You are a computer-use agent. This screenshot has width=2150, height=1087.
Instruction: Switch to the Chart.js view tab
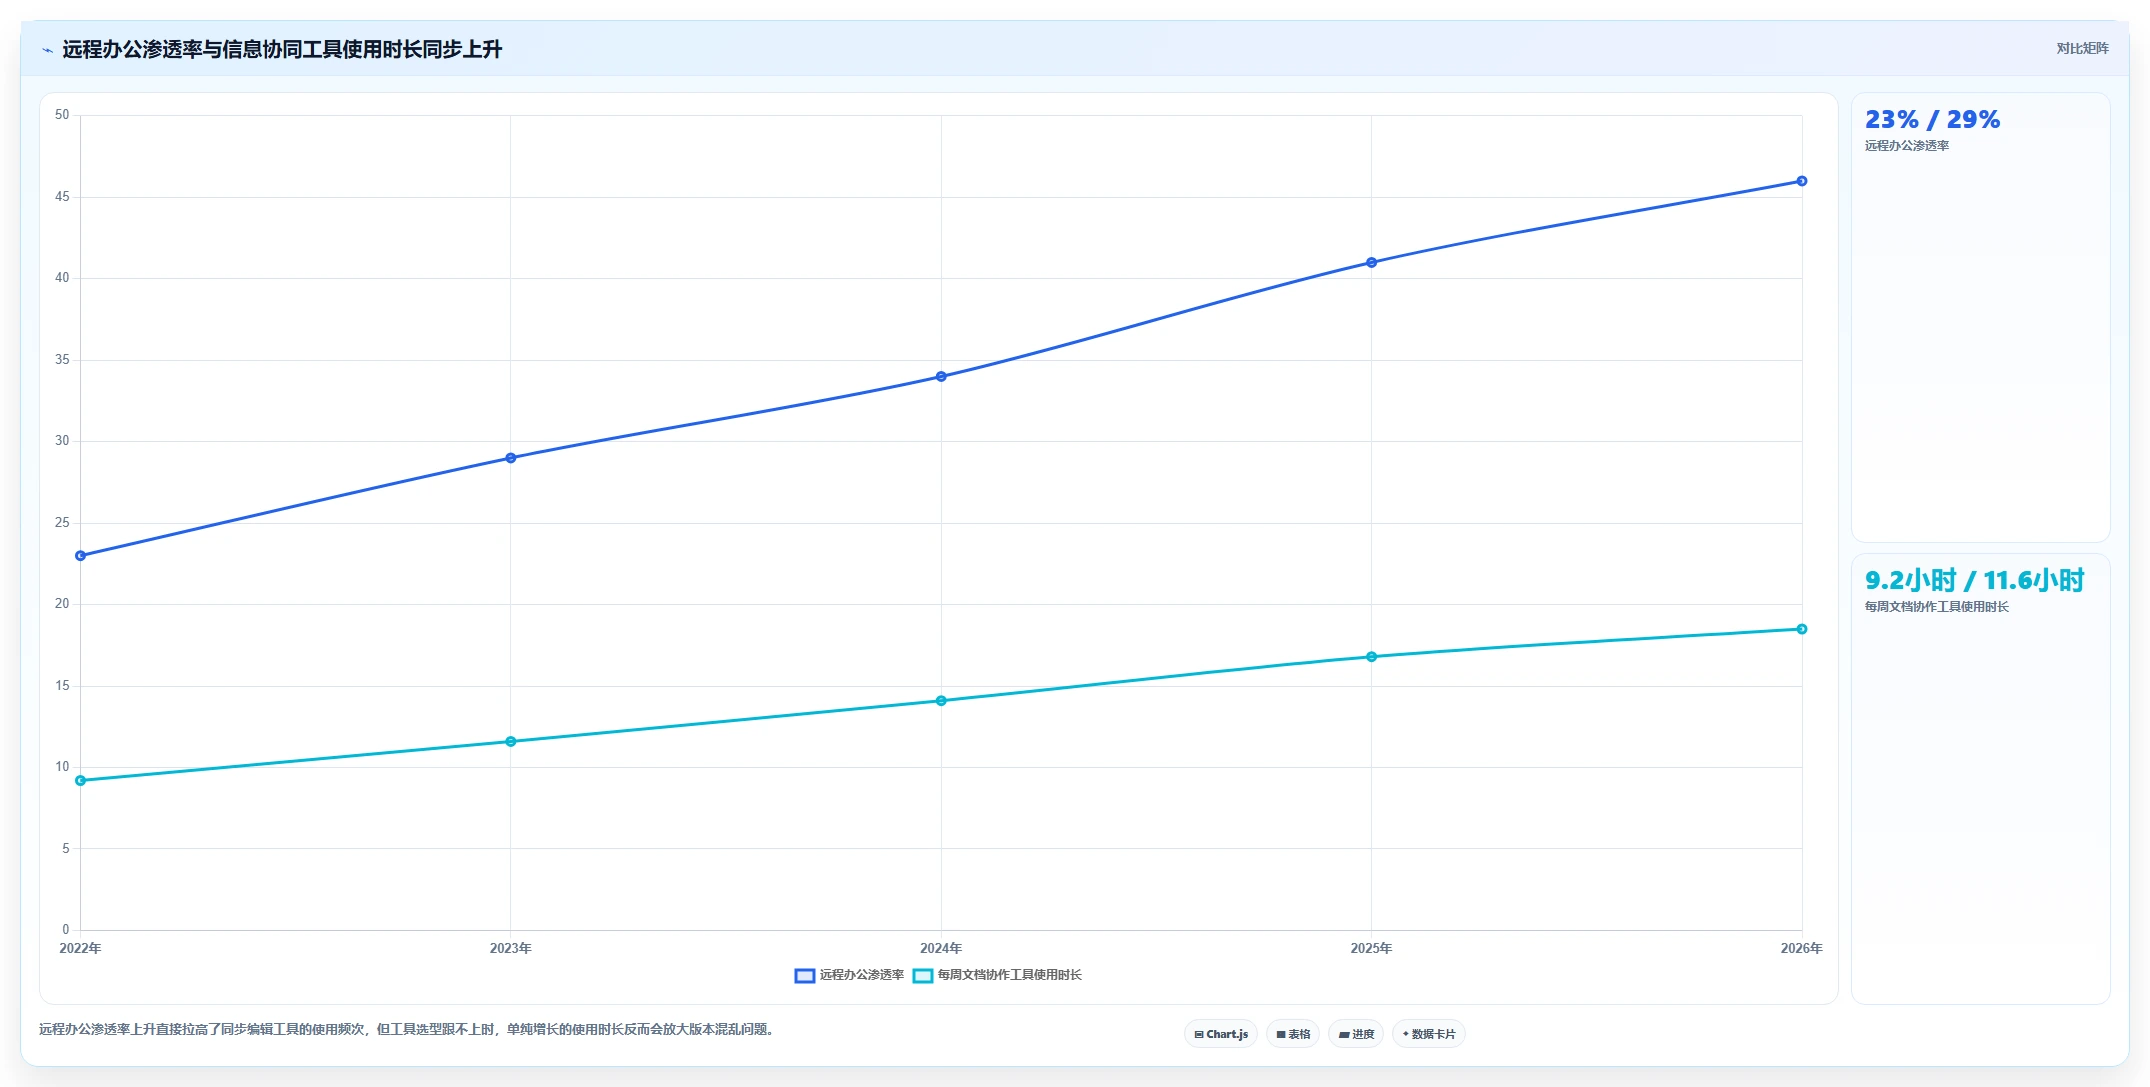point(1221,1034)
